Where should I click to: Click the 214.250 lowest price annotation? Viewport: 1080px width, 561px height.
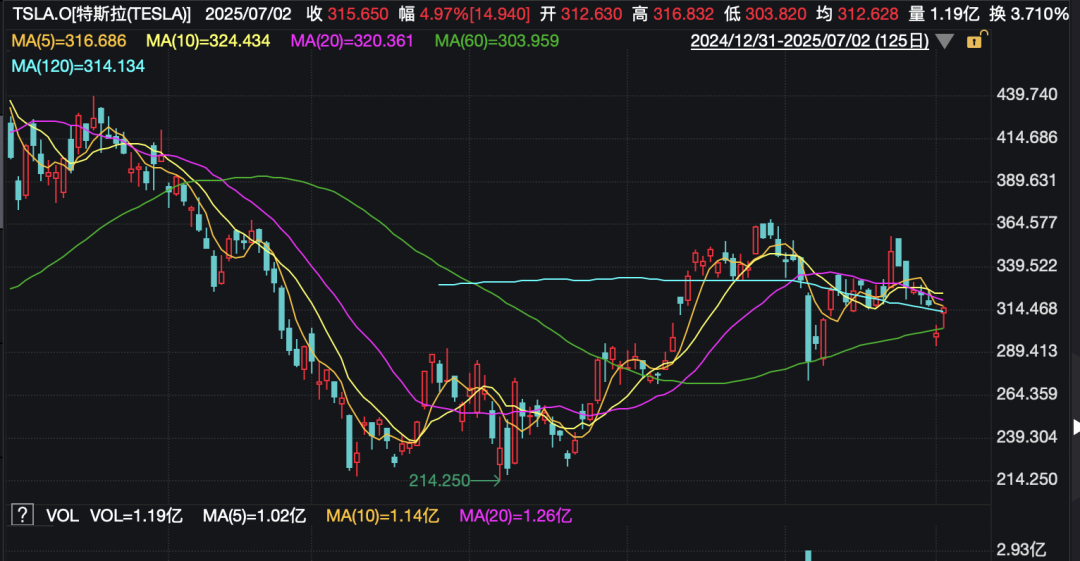tap(439, 480)
